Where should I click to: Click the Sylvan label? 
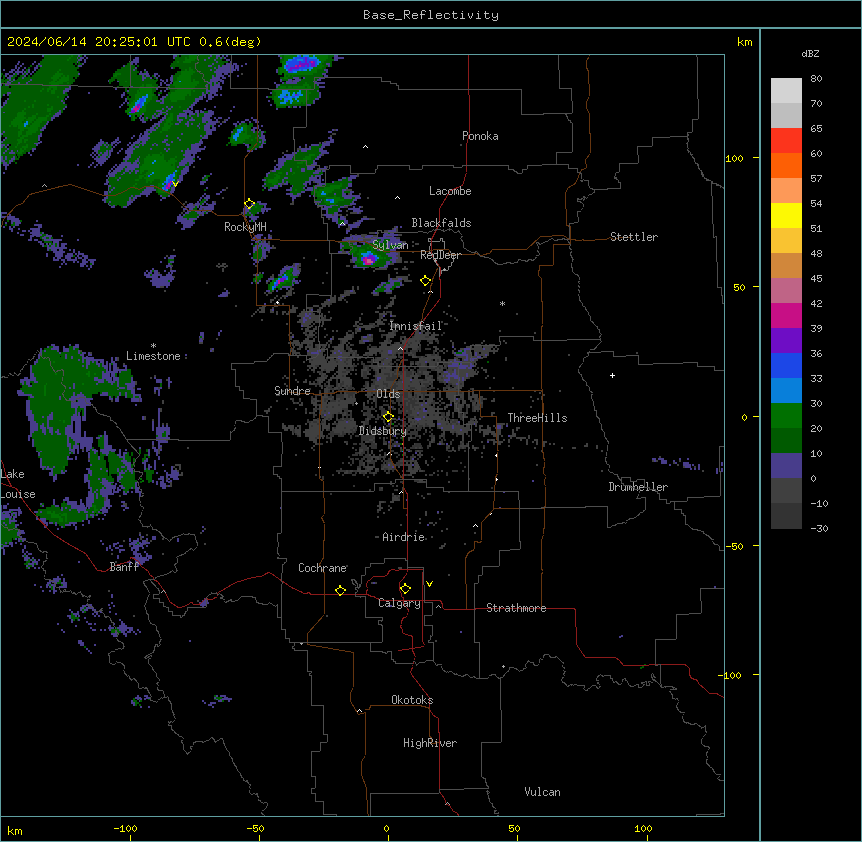pos(390,245)
